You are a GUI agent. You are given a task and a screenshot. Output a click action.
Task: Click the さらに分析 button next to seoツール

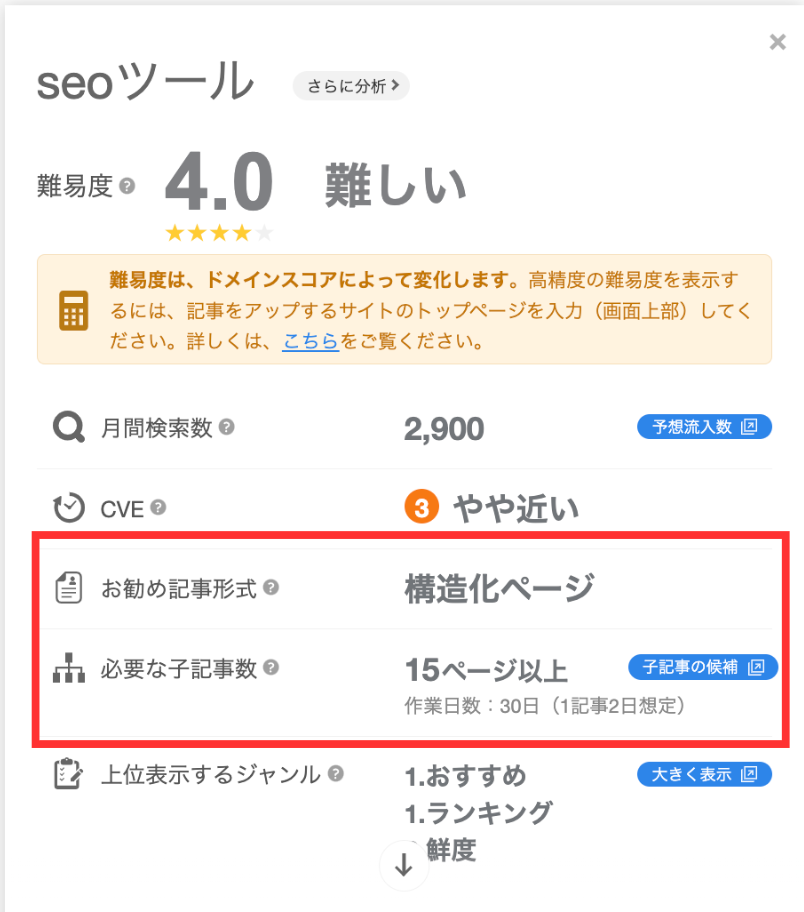click(350, 86)
